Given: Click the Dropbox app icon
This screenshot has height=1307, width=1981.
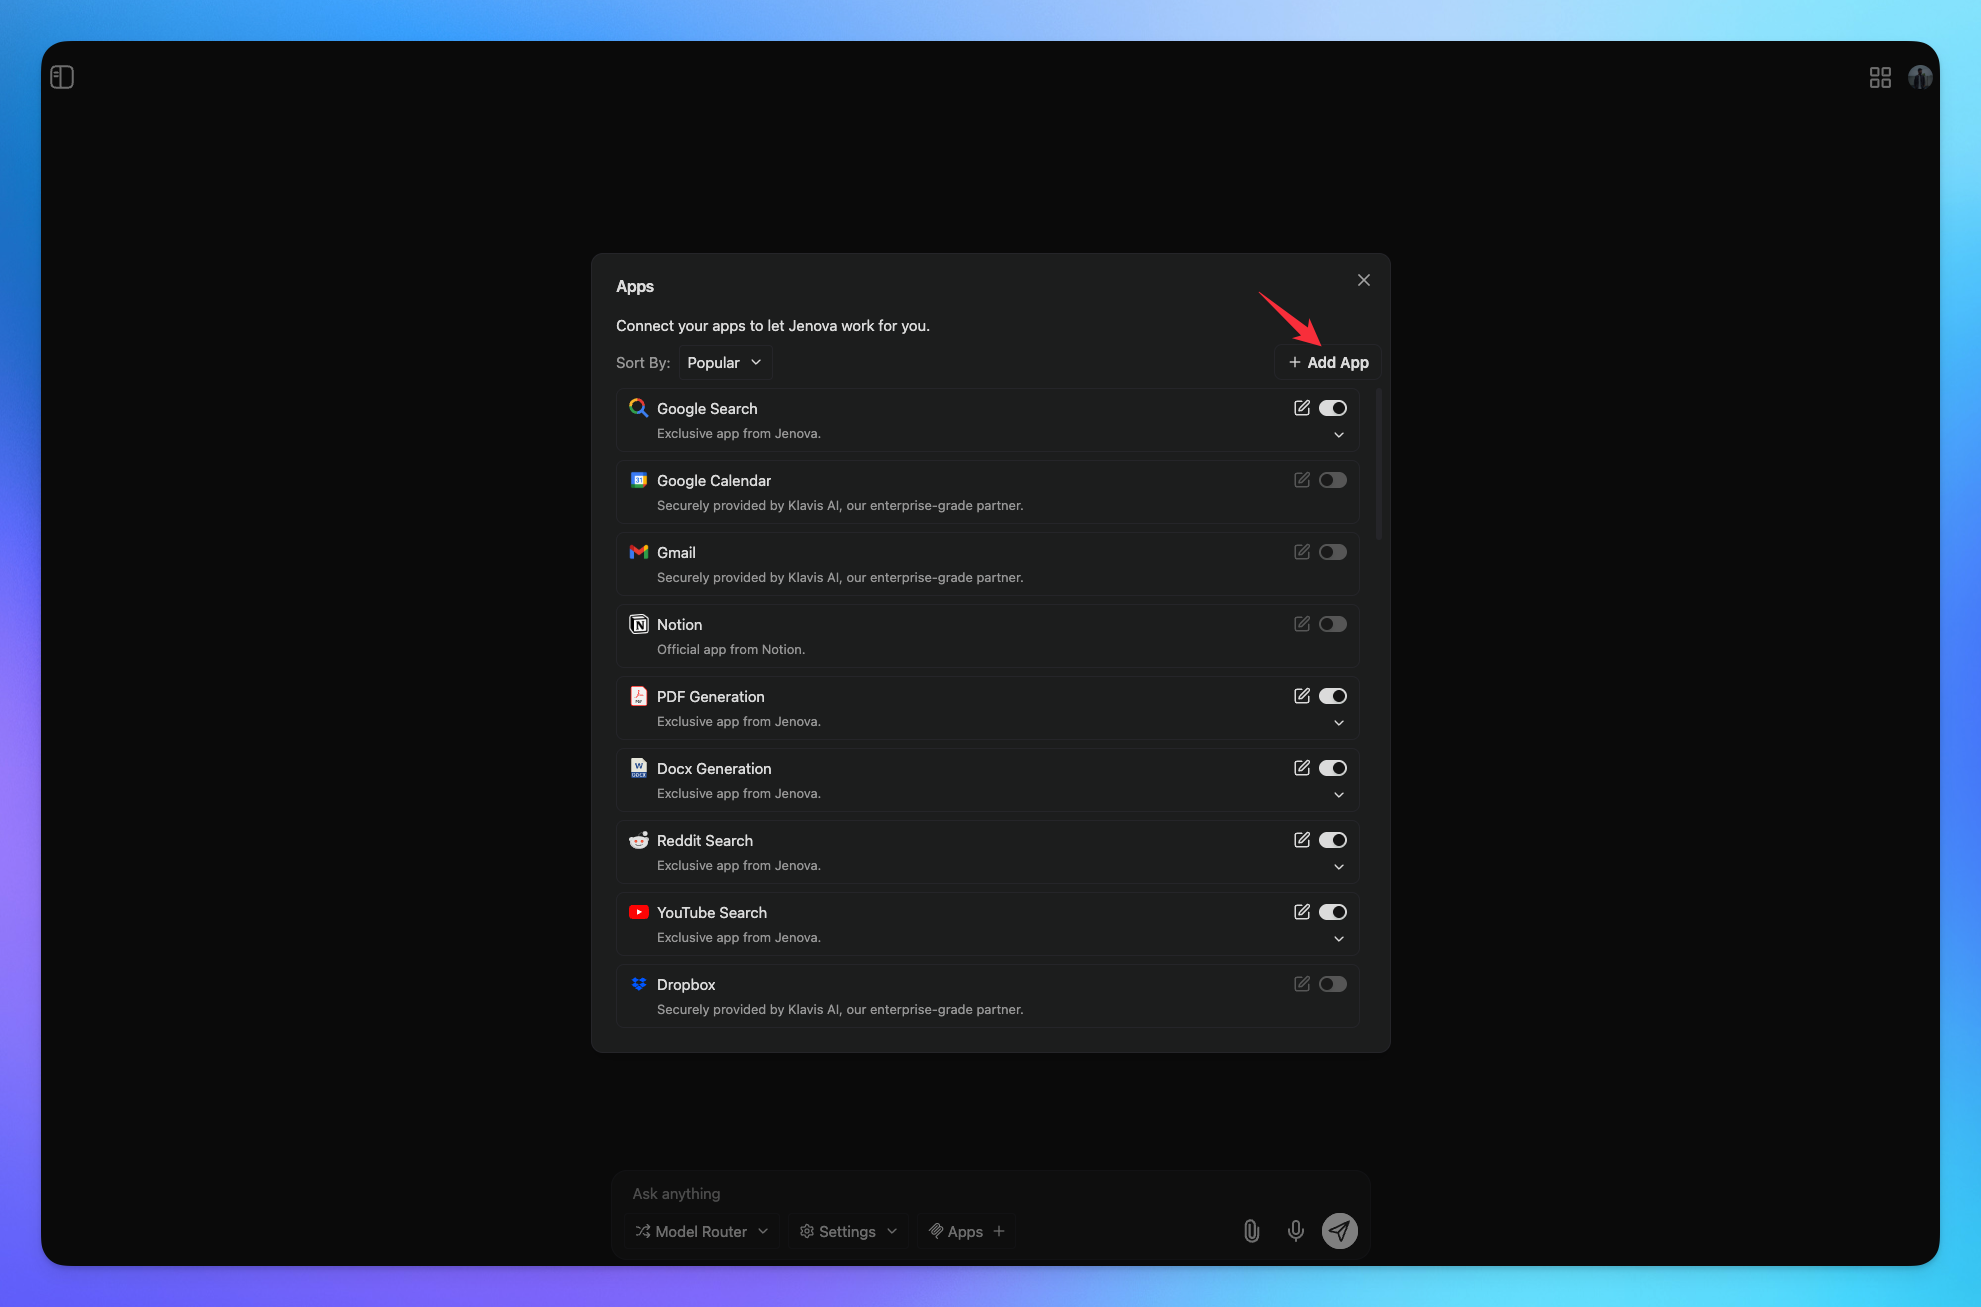Looking at the screenshot, I should (638, 983).
